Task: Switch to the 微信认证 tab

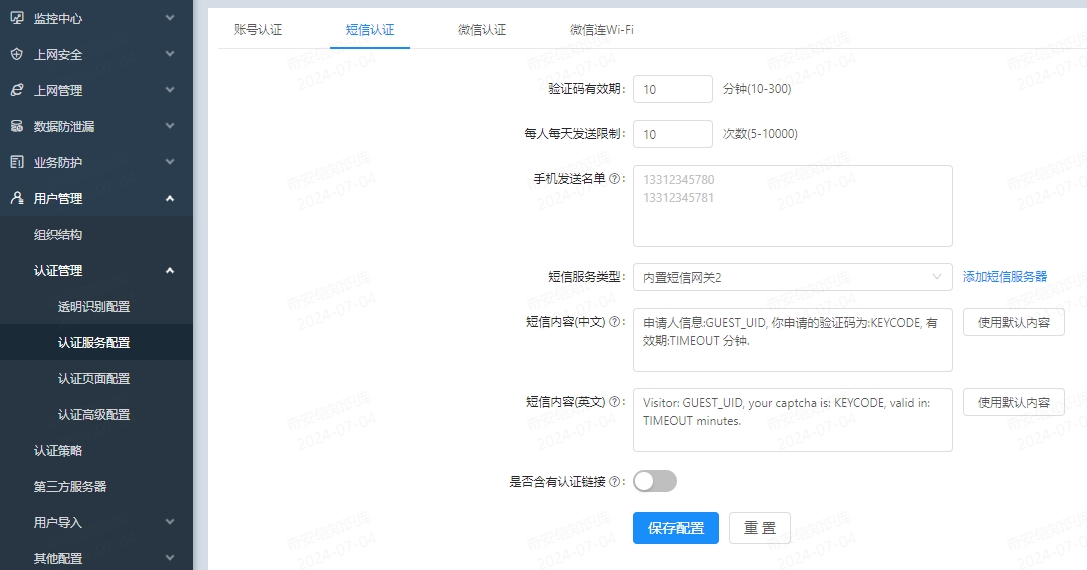Action: point(482,30)
